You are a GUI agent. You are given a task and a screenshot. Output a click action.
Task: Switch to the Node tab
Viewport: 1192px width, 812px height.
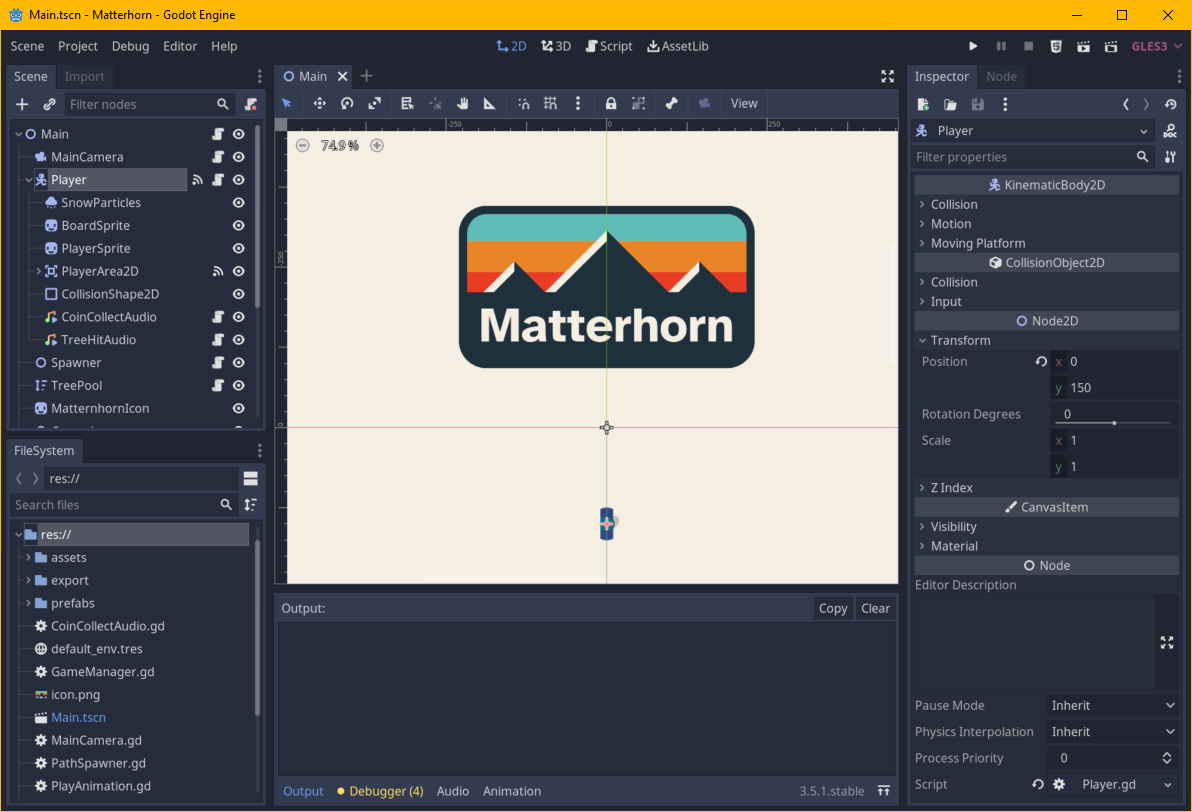(1001, 76)
